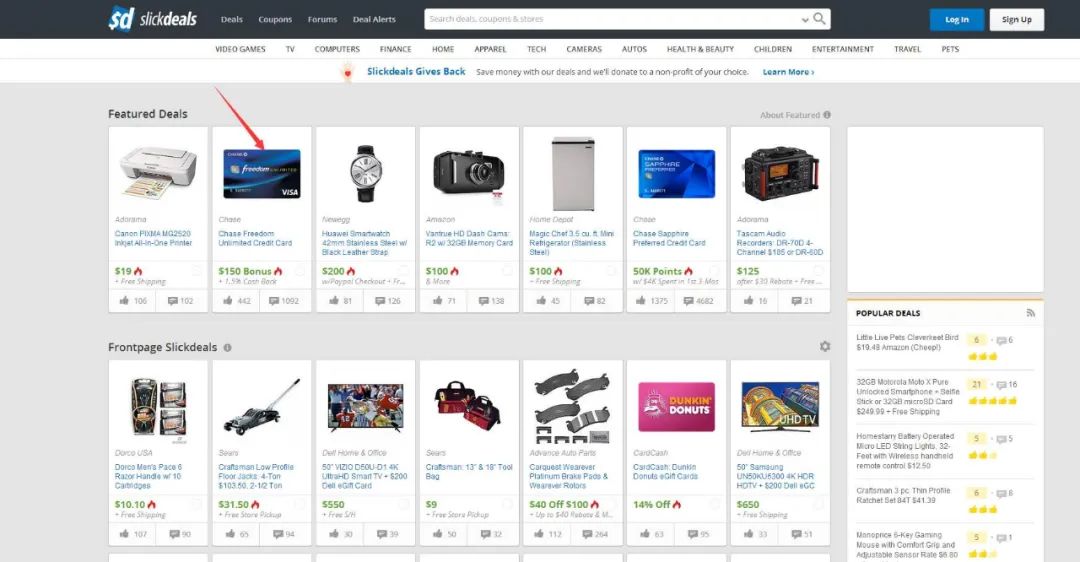Open the Dunkin Donuts eGift card image
The width and height of the screenshot is (1080, 562).
click(676, 407)
